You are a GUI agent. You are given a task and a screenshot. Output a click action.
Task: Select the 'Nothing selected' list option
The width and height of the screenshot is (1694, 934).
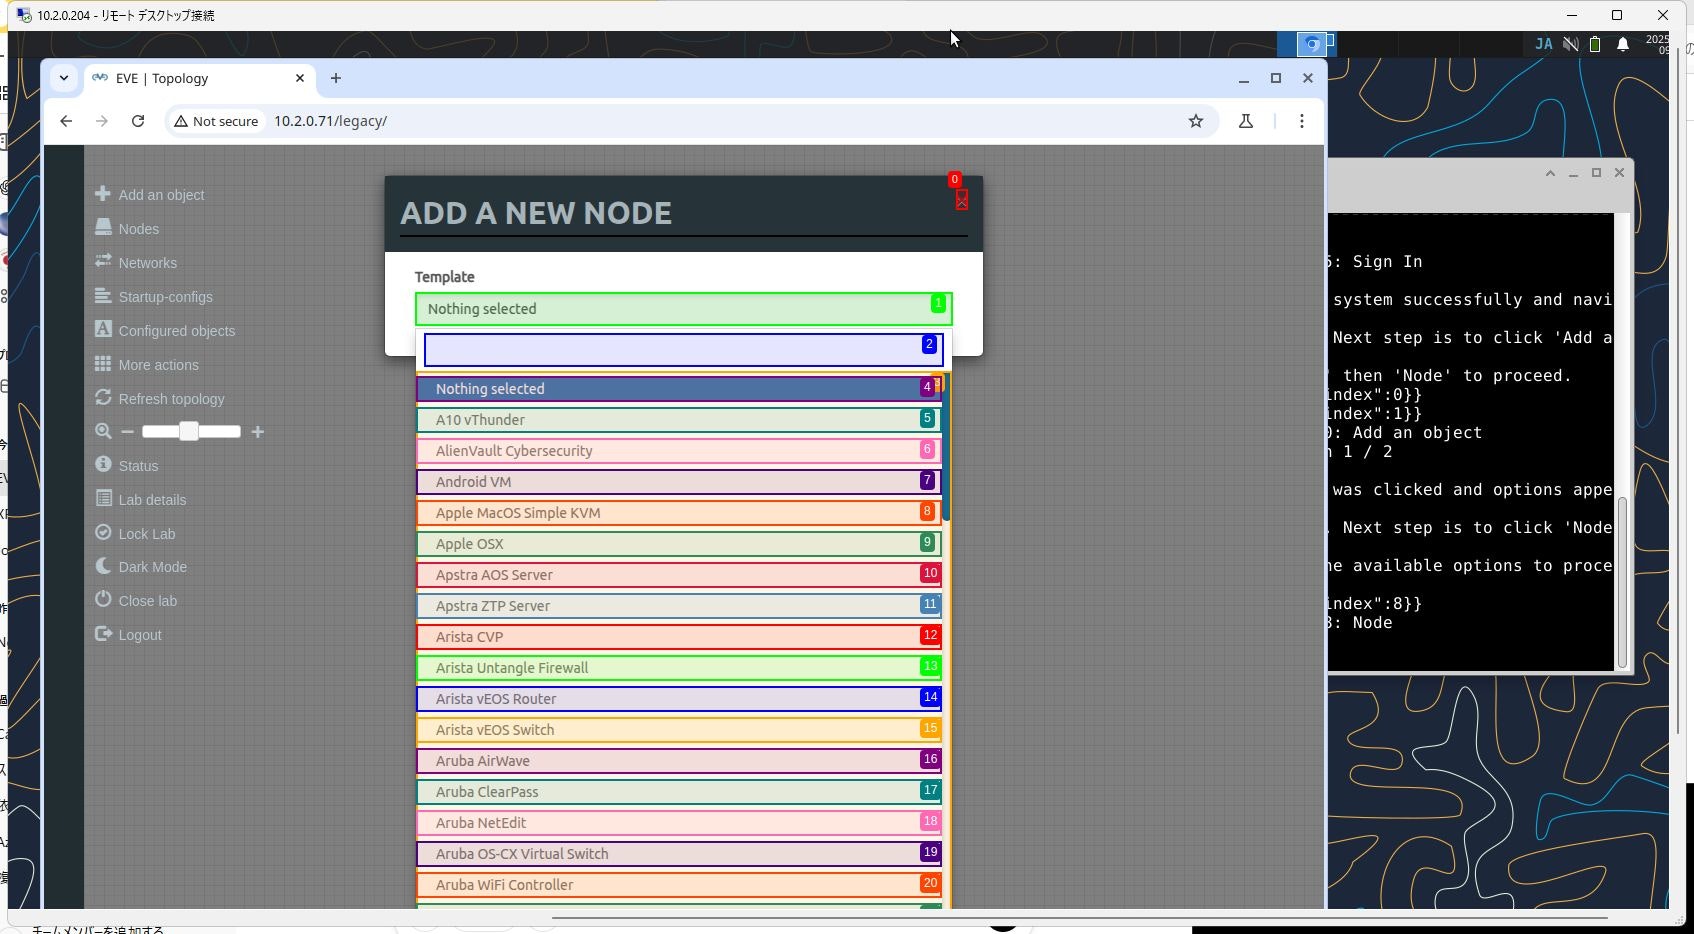679,389
